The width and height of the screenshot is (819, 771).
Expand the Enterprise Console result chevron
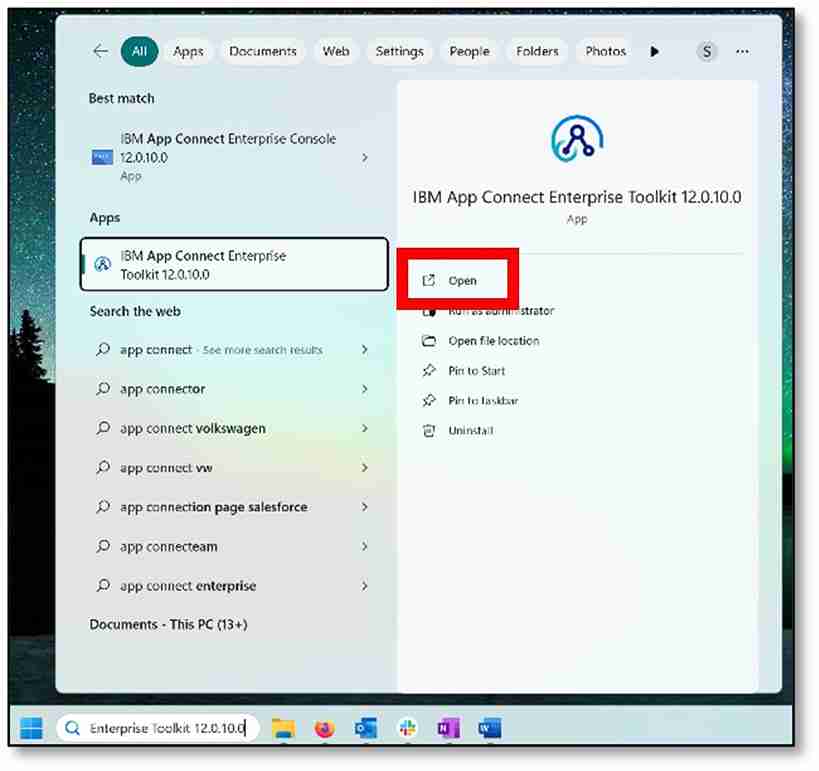(x=365, y=157)
